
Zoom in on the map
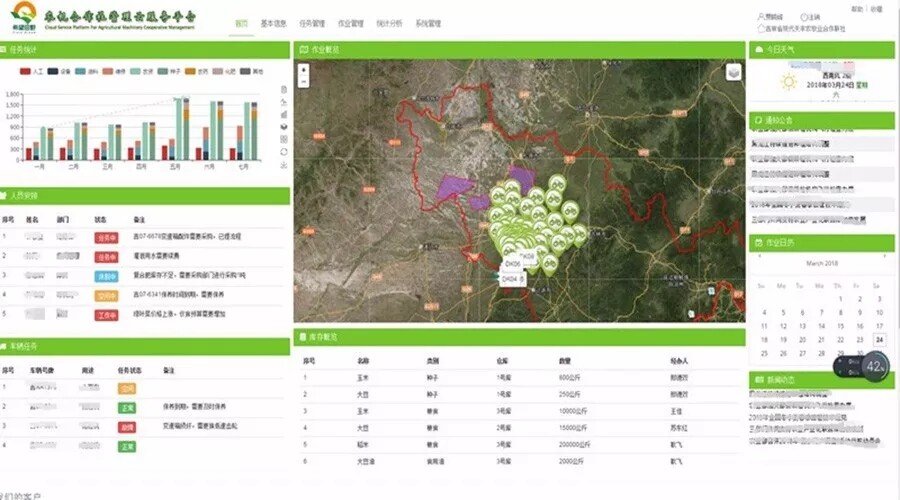click(x=304, y=70)
